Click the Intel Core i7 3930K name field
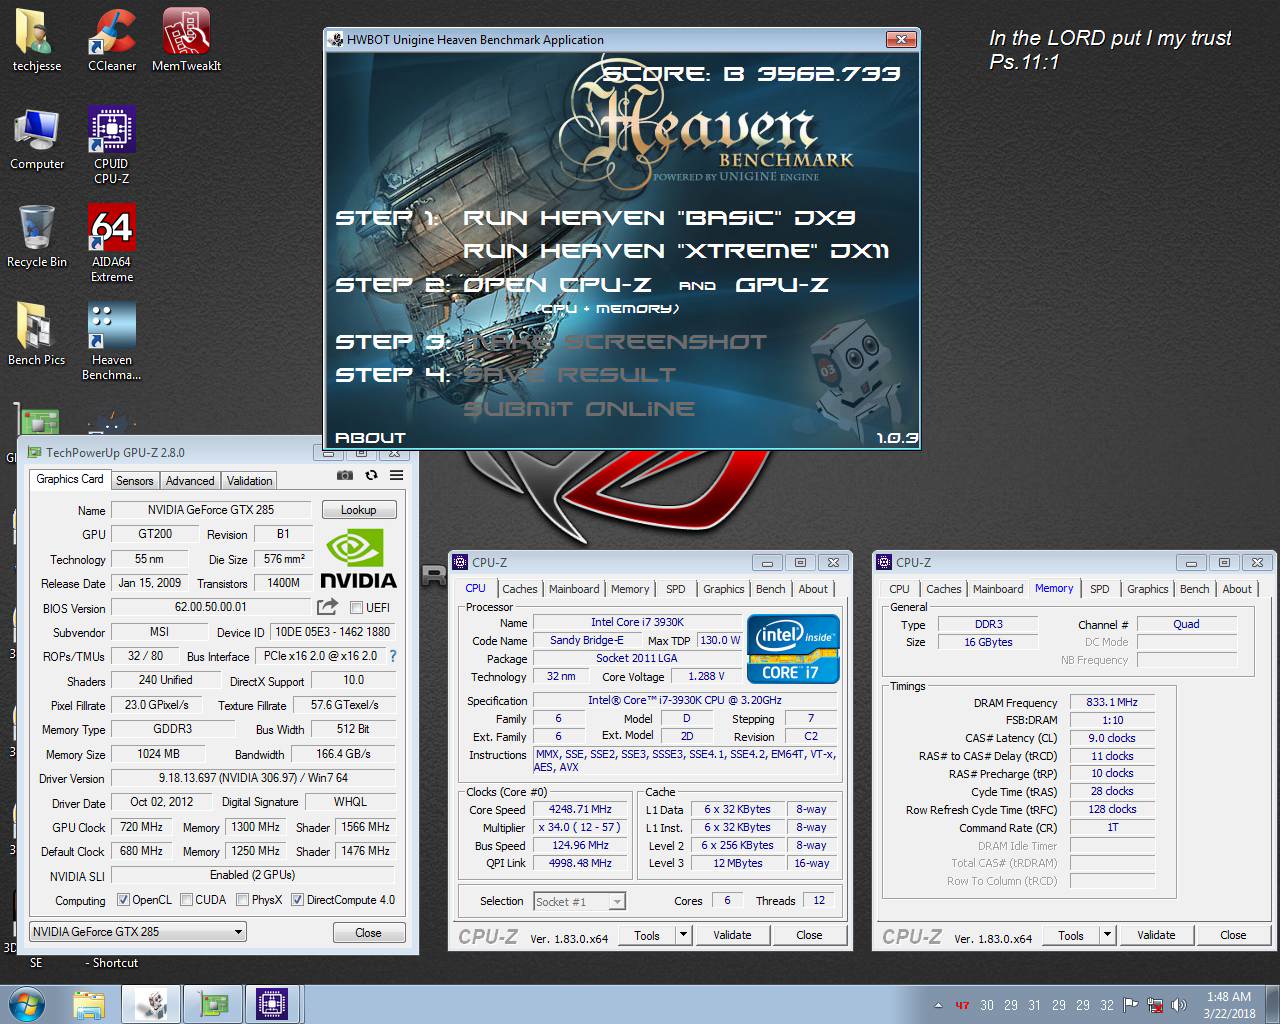 coord(637,622)
